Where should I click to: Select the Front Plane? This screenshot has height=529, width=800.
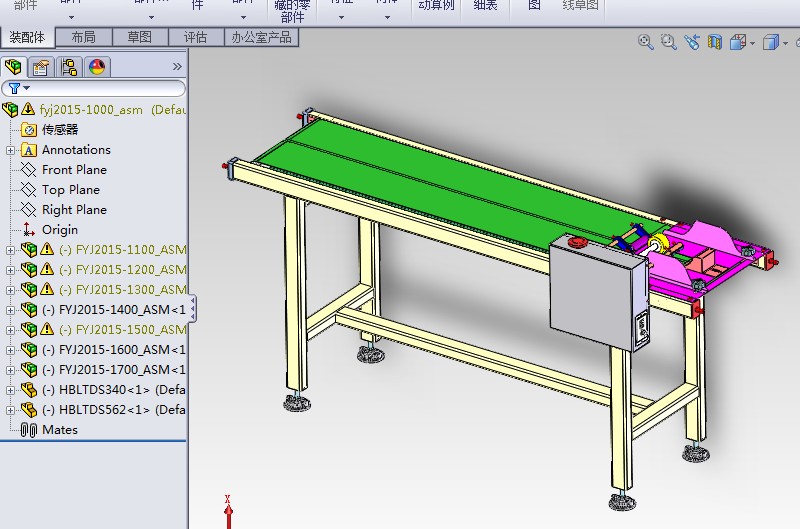click(74, 170)
